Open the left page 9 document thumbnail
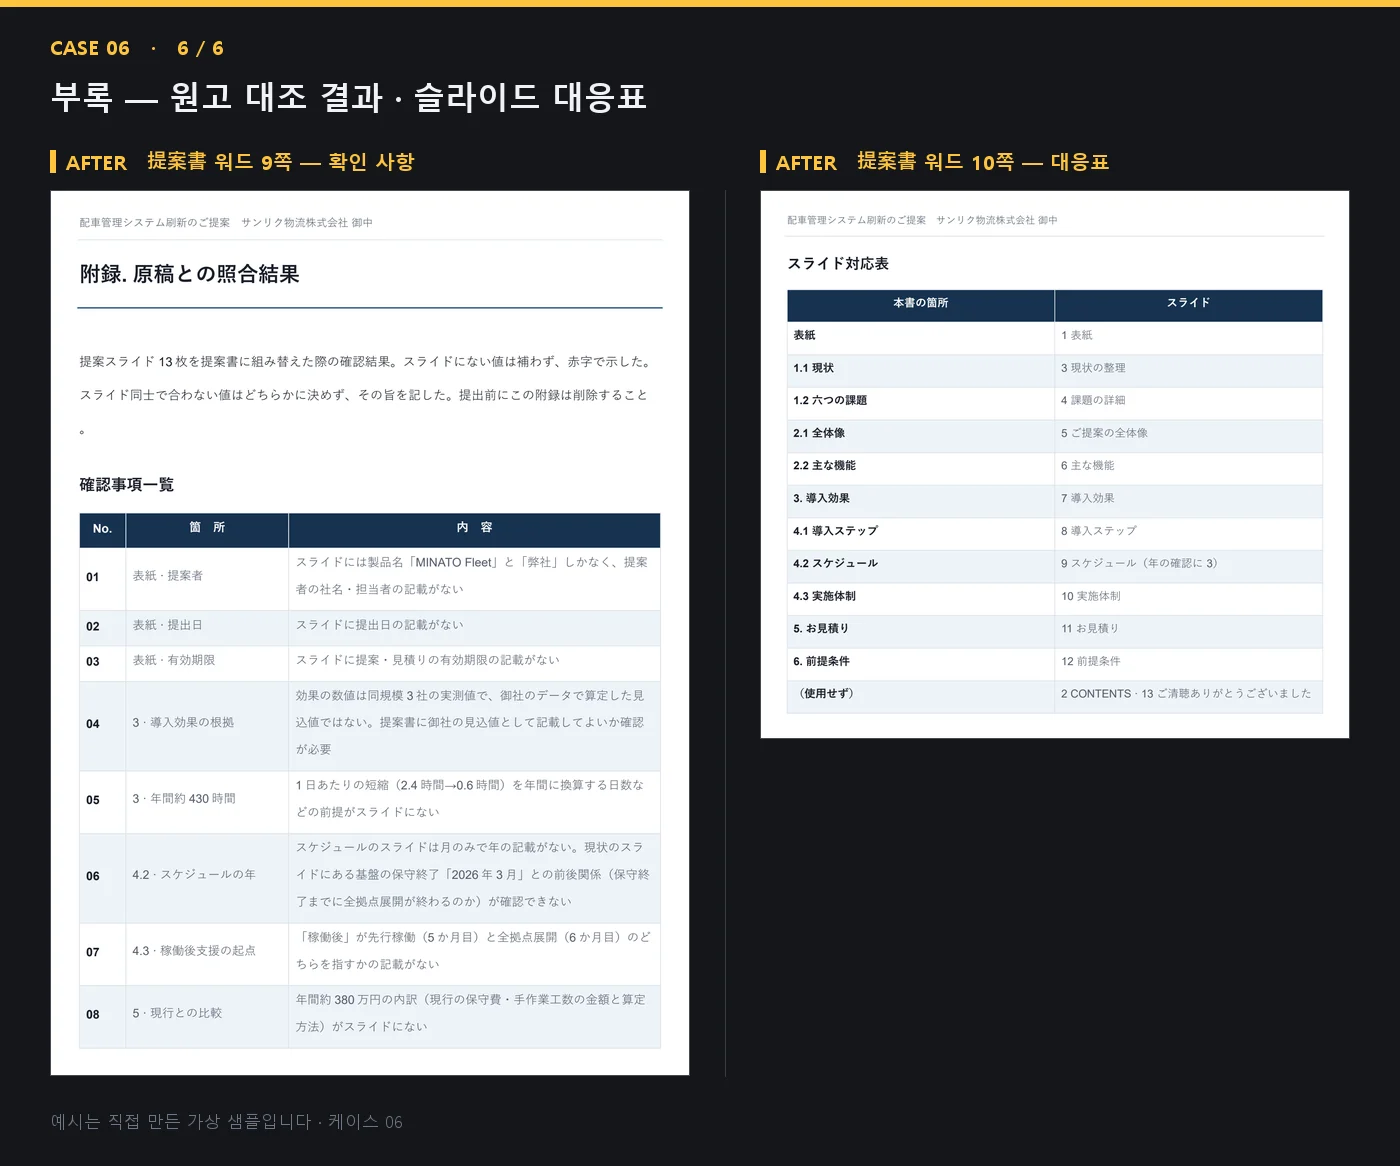The height and width of the screenshot is (1166, 1400). pos(370,633)
